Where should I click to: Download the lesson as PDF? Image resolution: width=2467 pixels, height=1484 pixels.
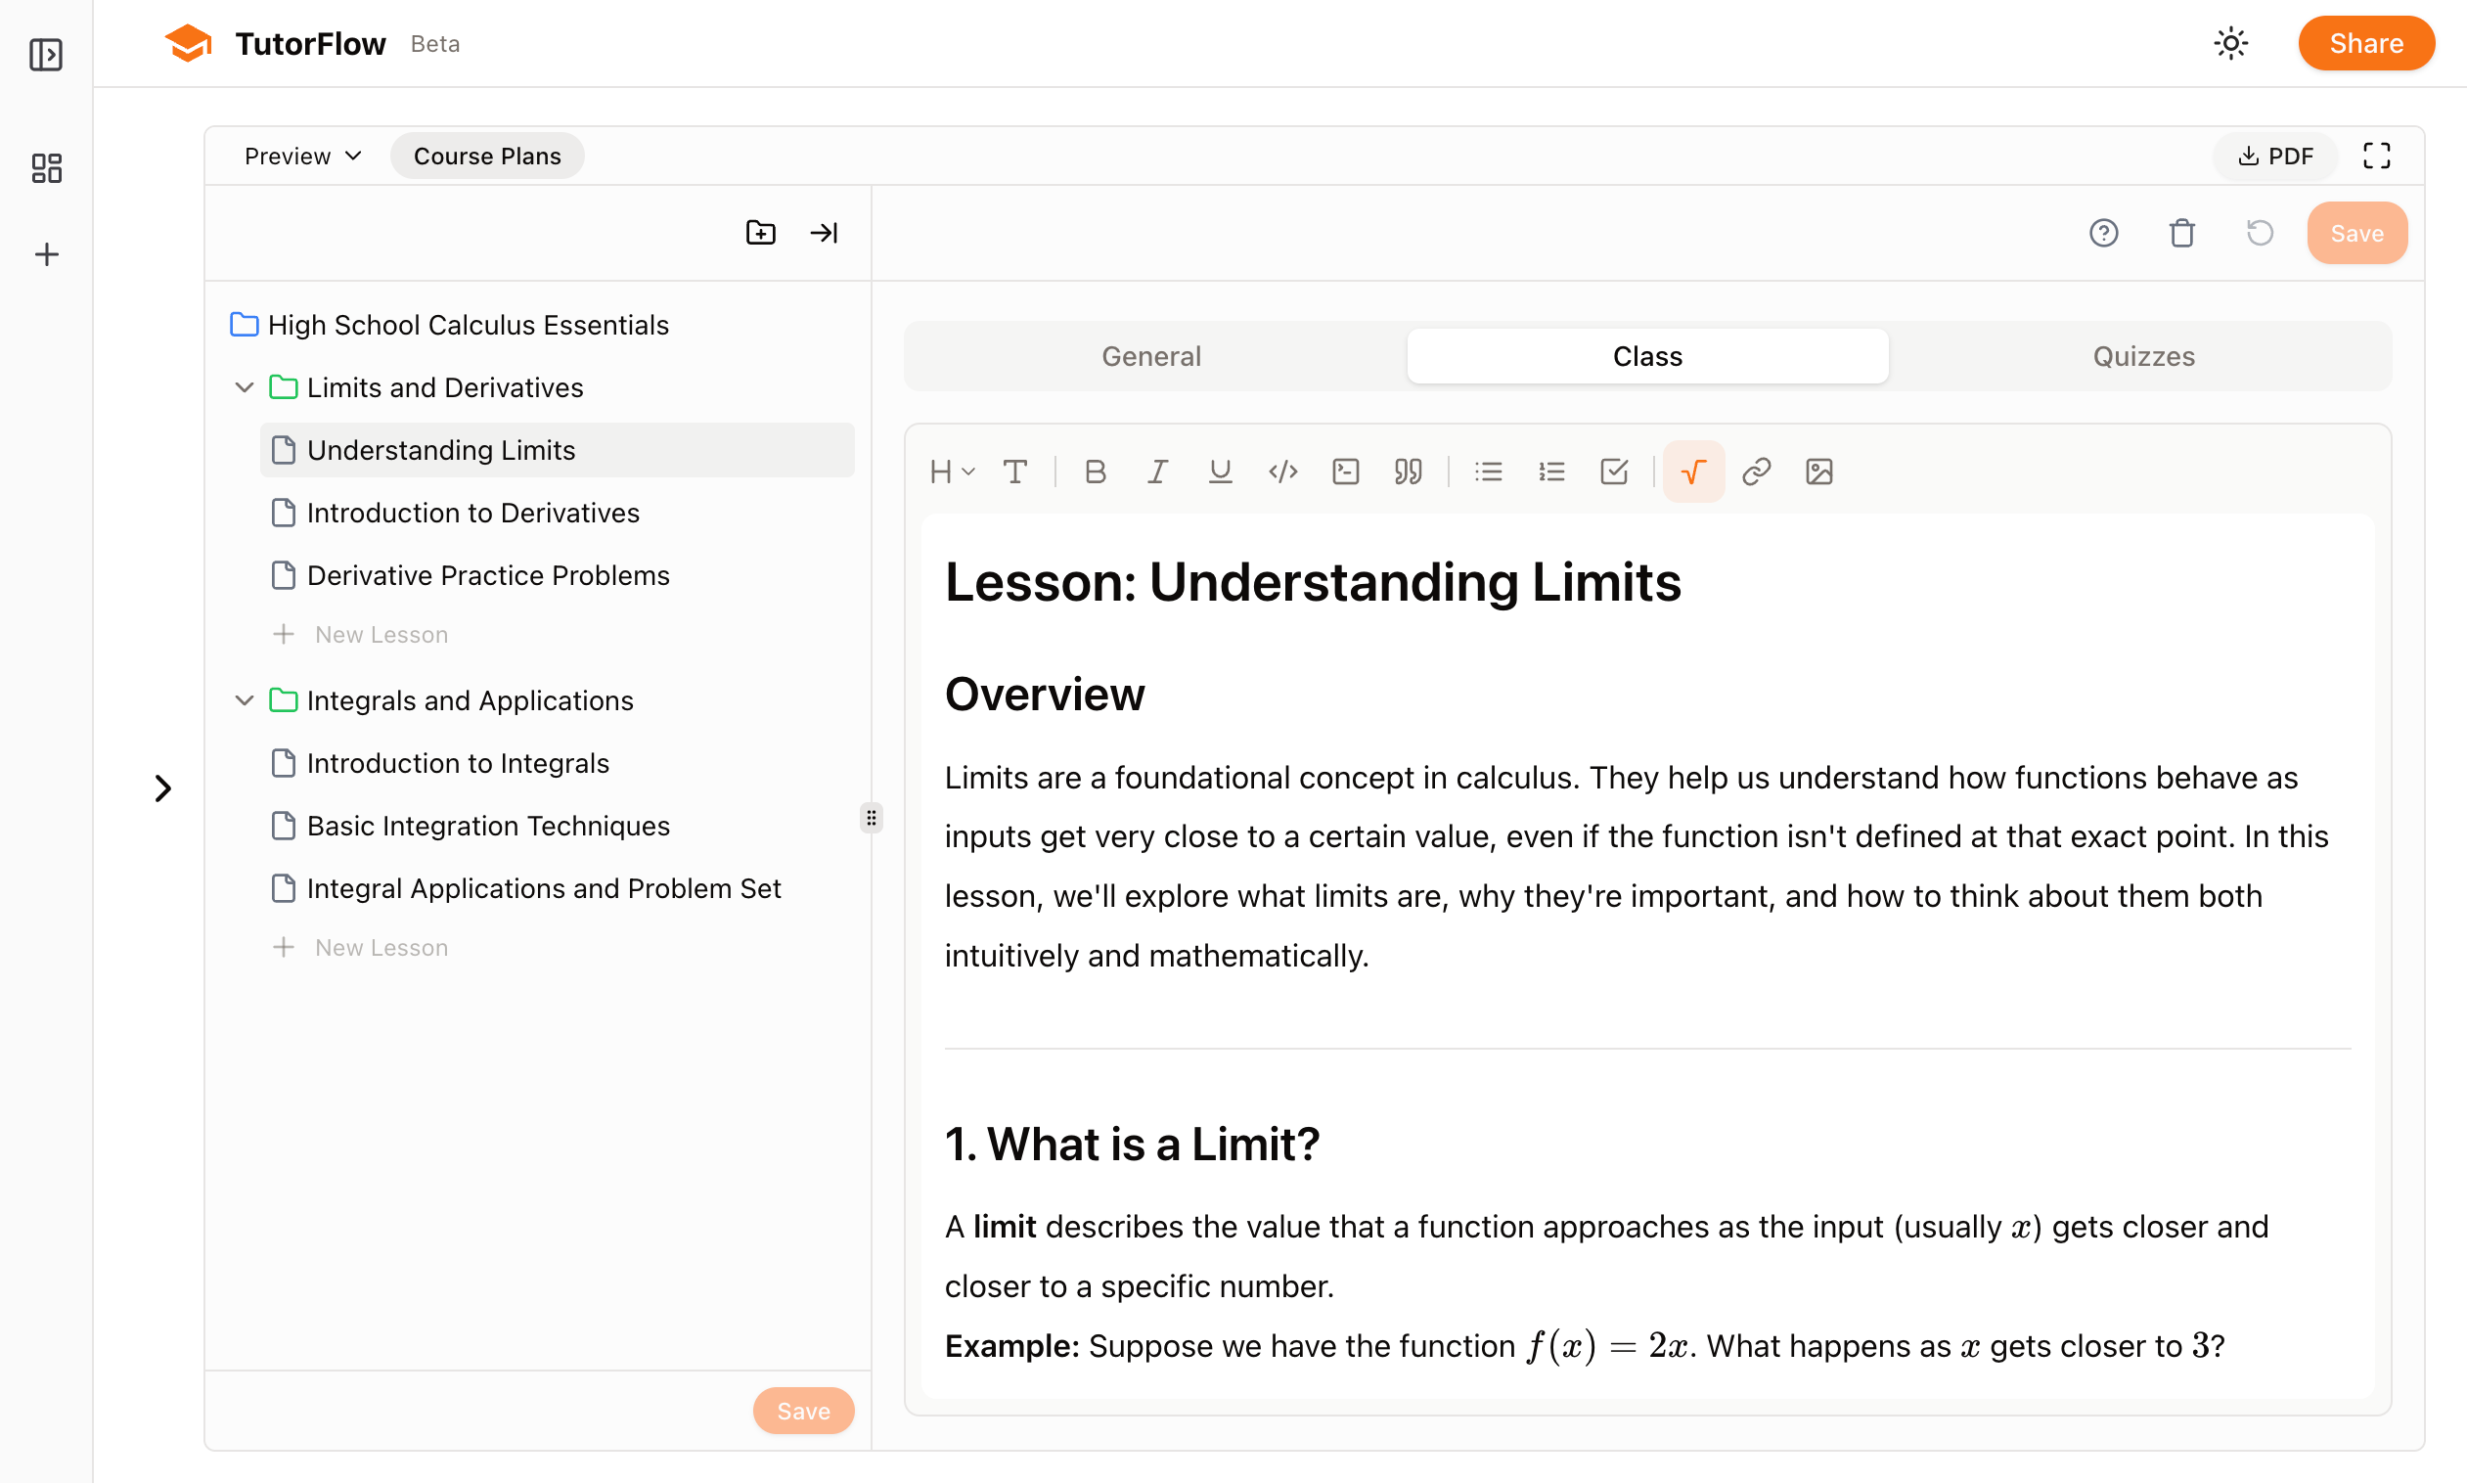tap(2274, 156)
